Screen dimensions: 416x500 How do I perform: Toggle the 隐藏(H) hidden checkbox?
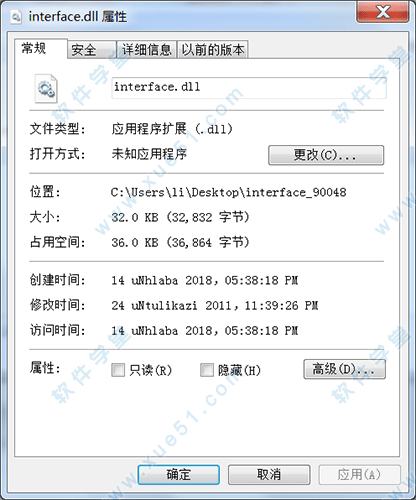tap(207, 370)
